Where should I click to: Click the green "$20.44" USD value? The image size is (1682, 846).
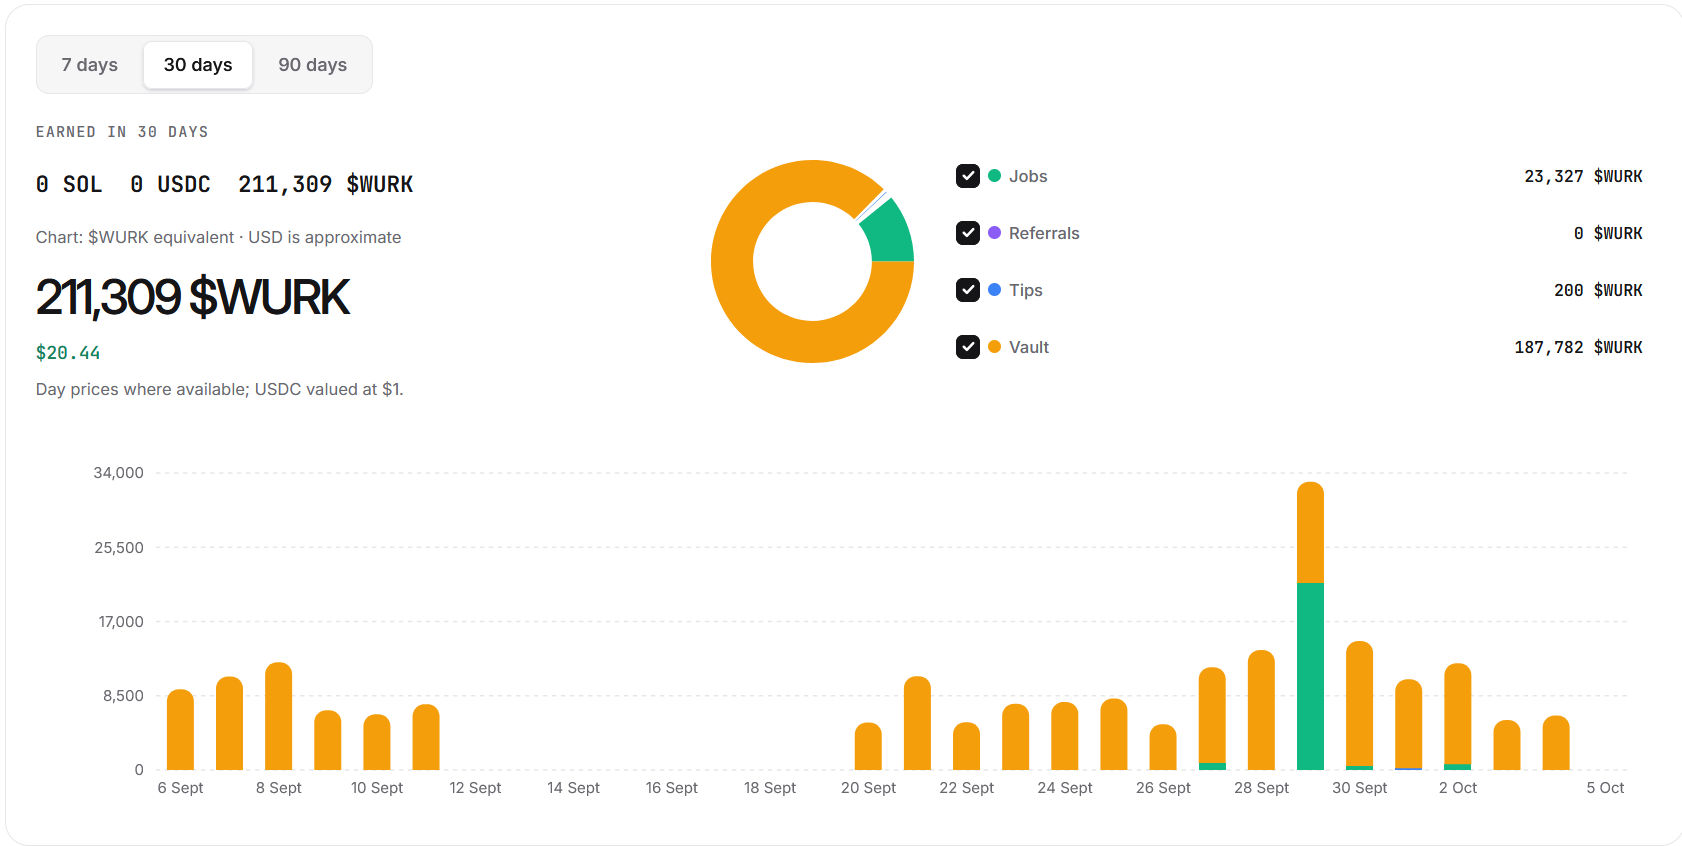tap(68, 353)
